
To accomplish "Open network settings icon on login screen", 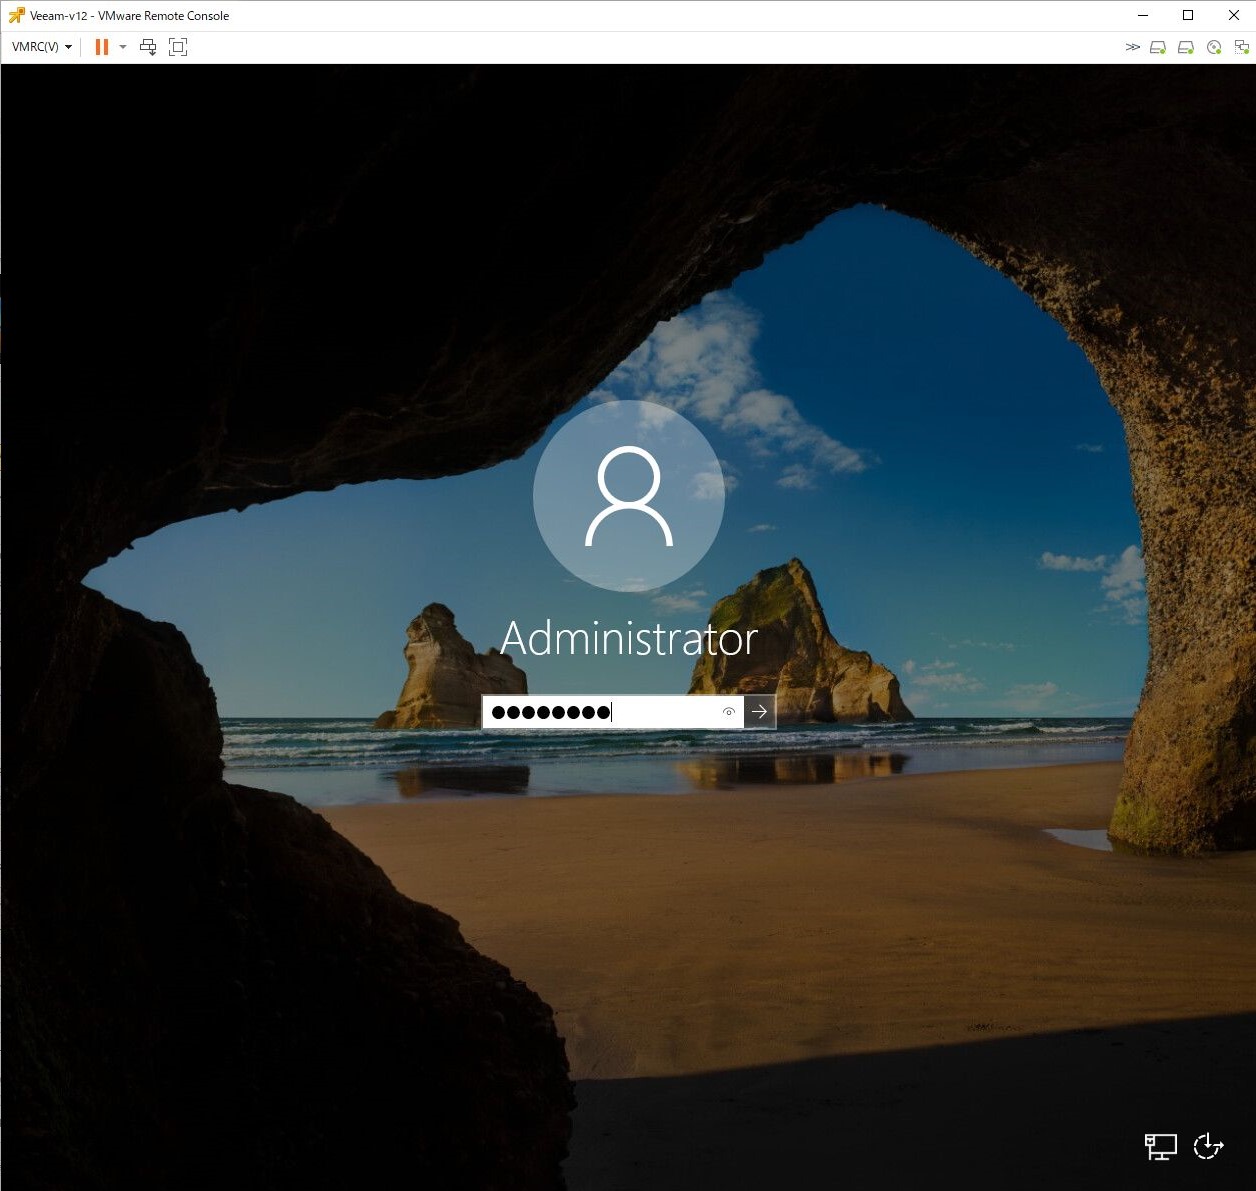I will tap(1161, 1146).
